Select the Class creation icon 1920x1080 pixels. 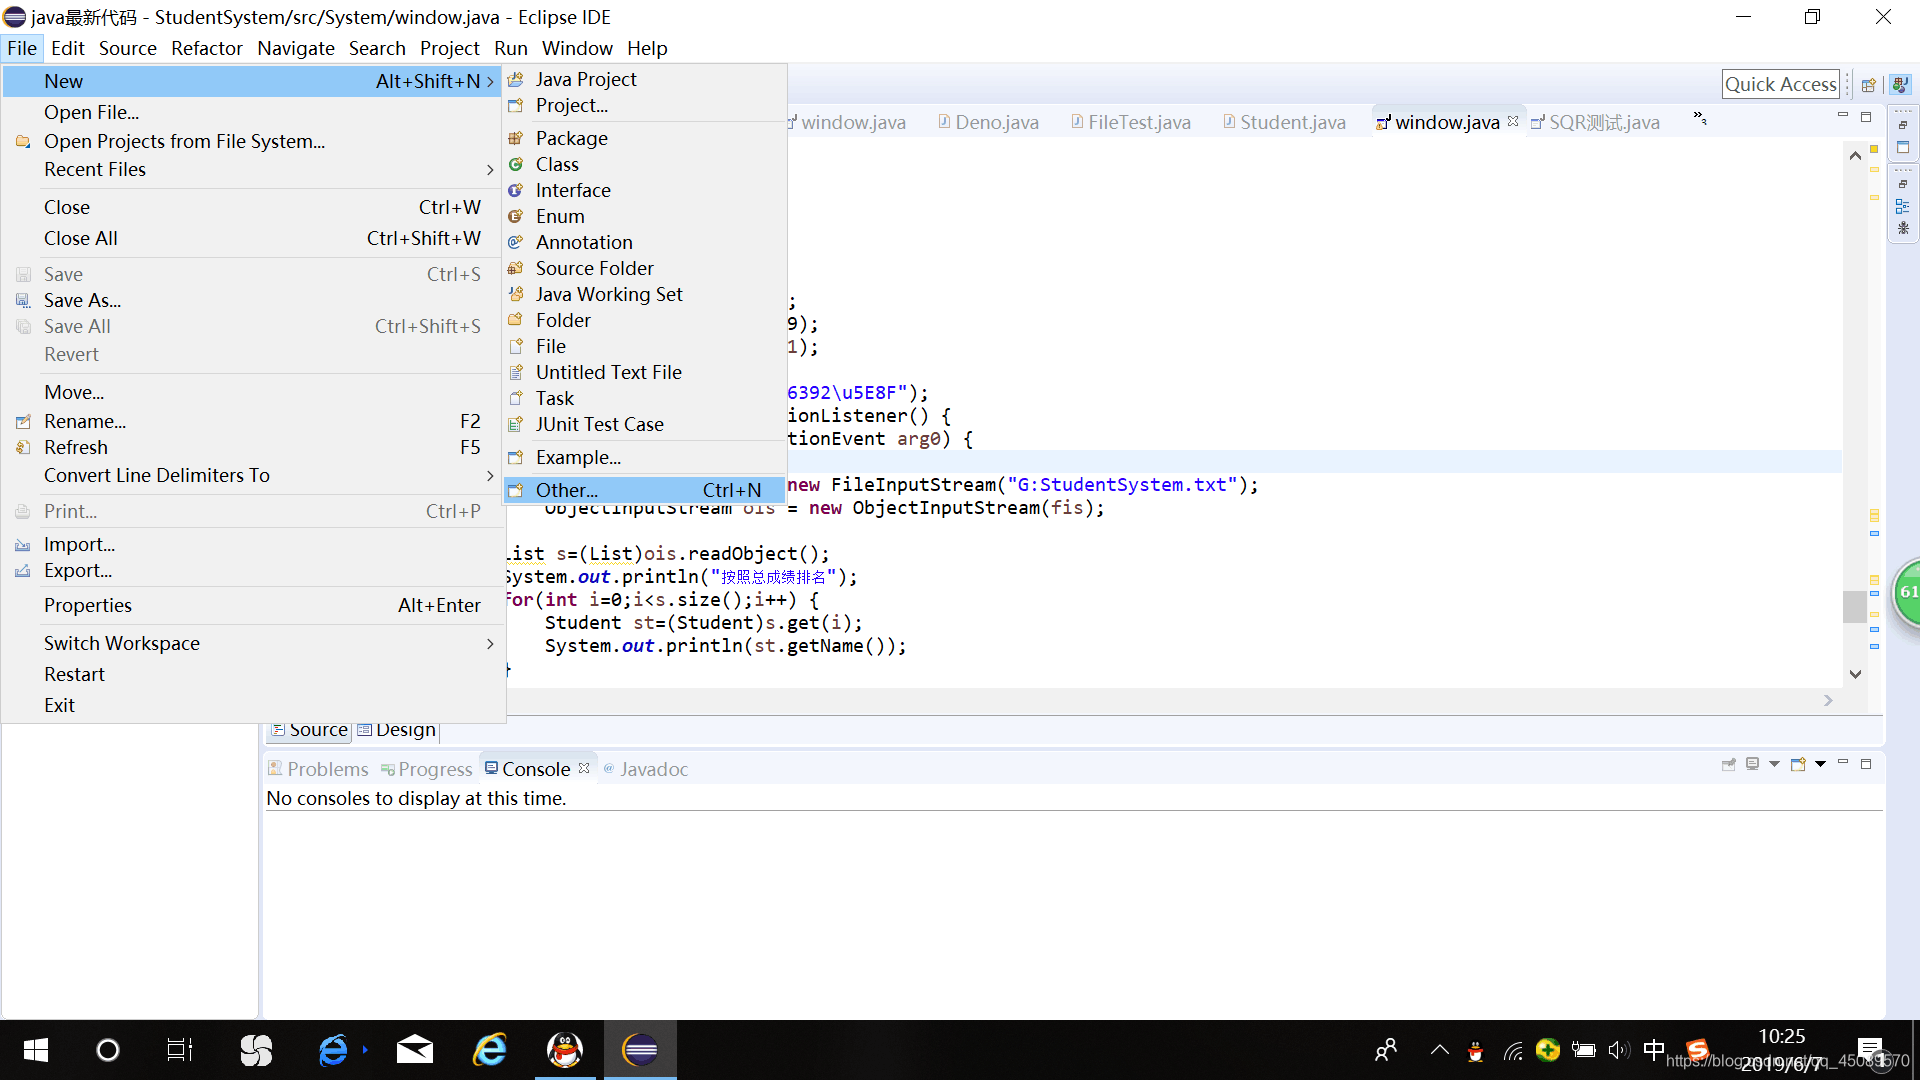tap(518, 164)
